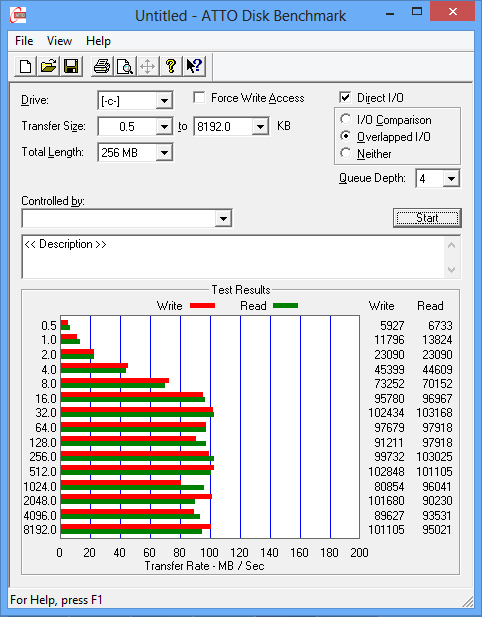Image resolution: width=482 pixels, height=617 pixels.
Task: Click the Start button
Action: (x=427, y=218)
